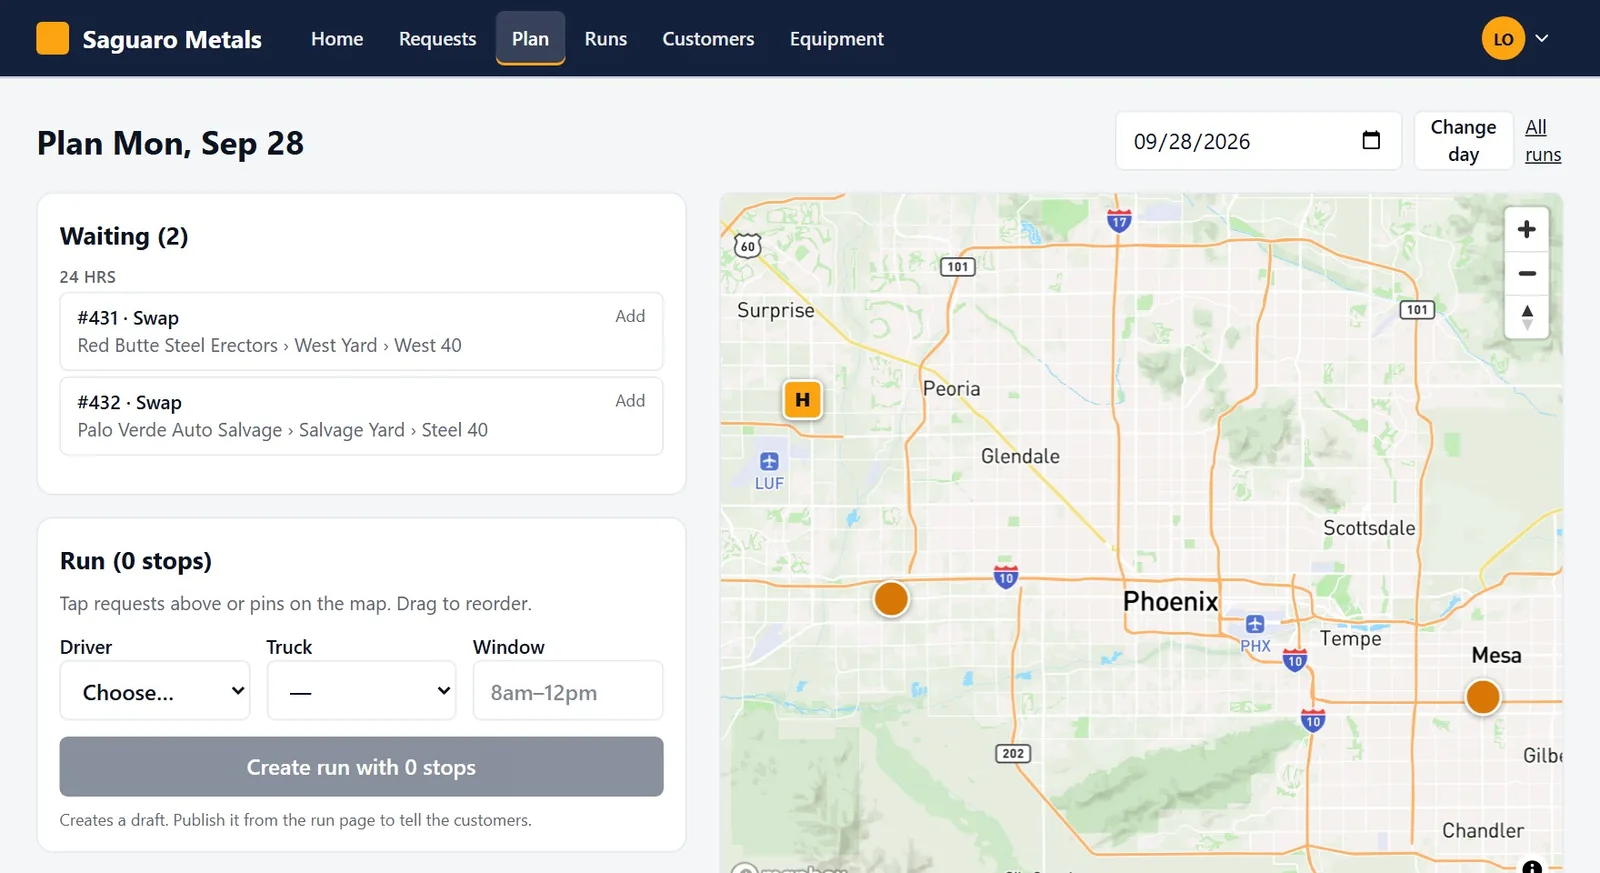Add request #432 to the run

(x=630, y=401)
